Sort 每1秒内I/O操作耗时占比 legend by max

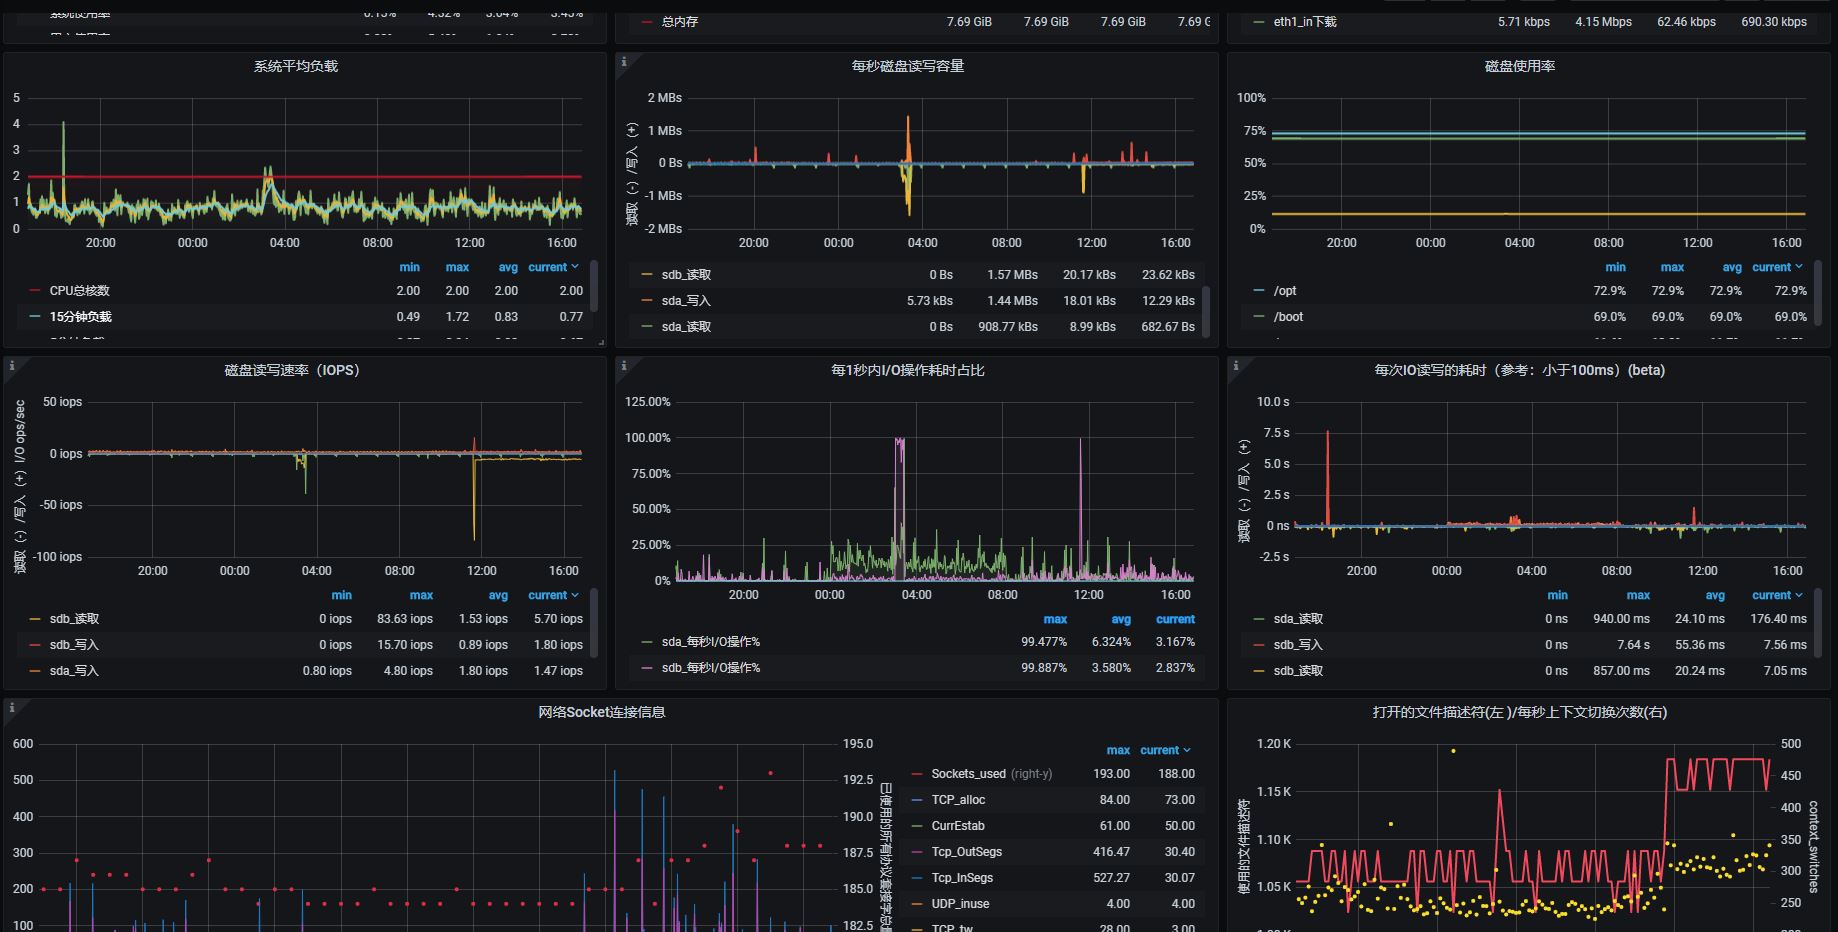pyautogui.click(x=1055, y=619)
